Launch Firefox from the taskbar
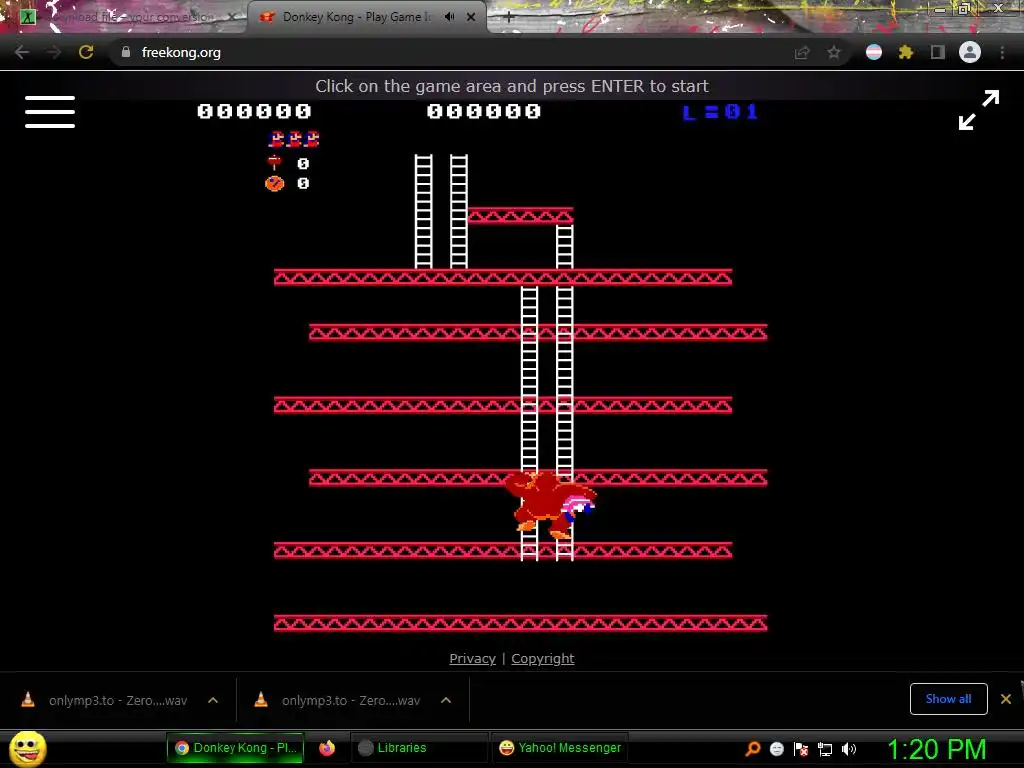 pos(327,748)
